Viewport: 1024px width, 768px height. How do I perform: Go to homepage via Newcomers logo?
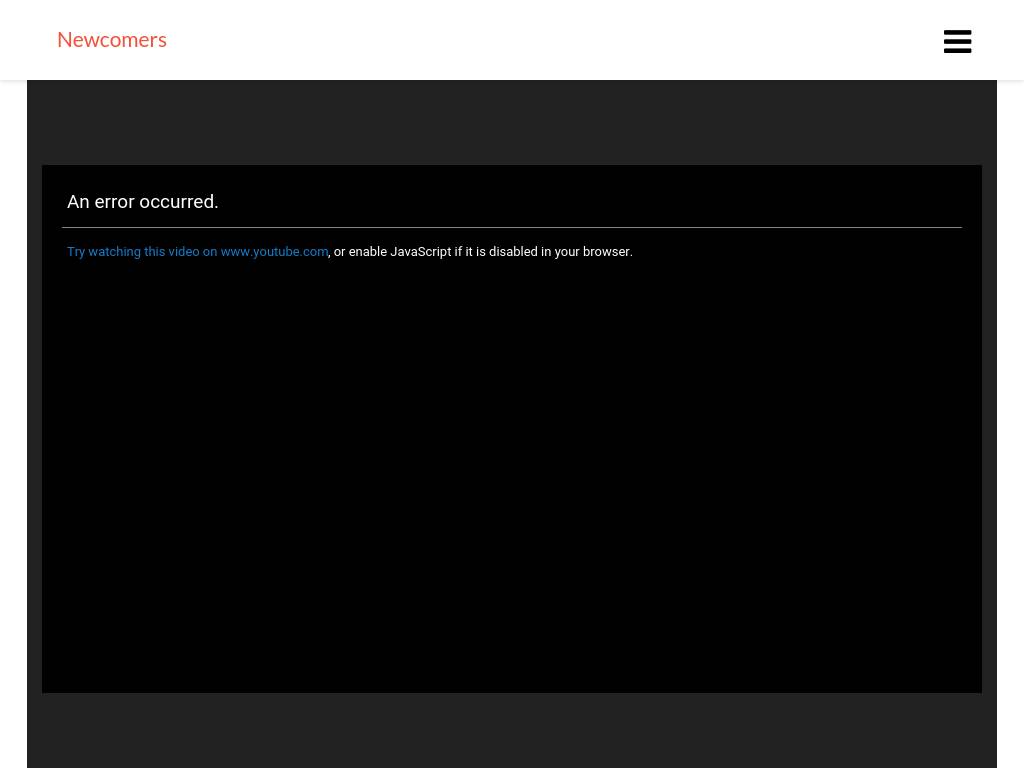[x=112, y=39]
